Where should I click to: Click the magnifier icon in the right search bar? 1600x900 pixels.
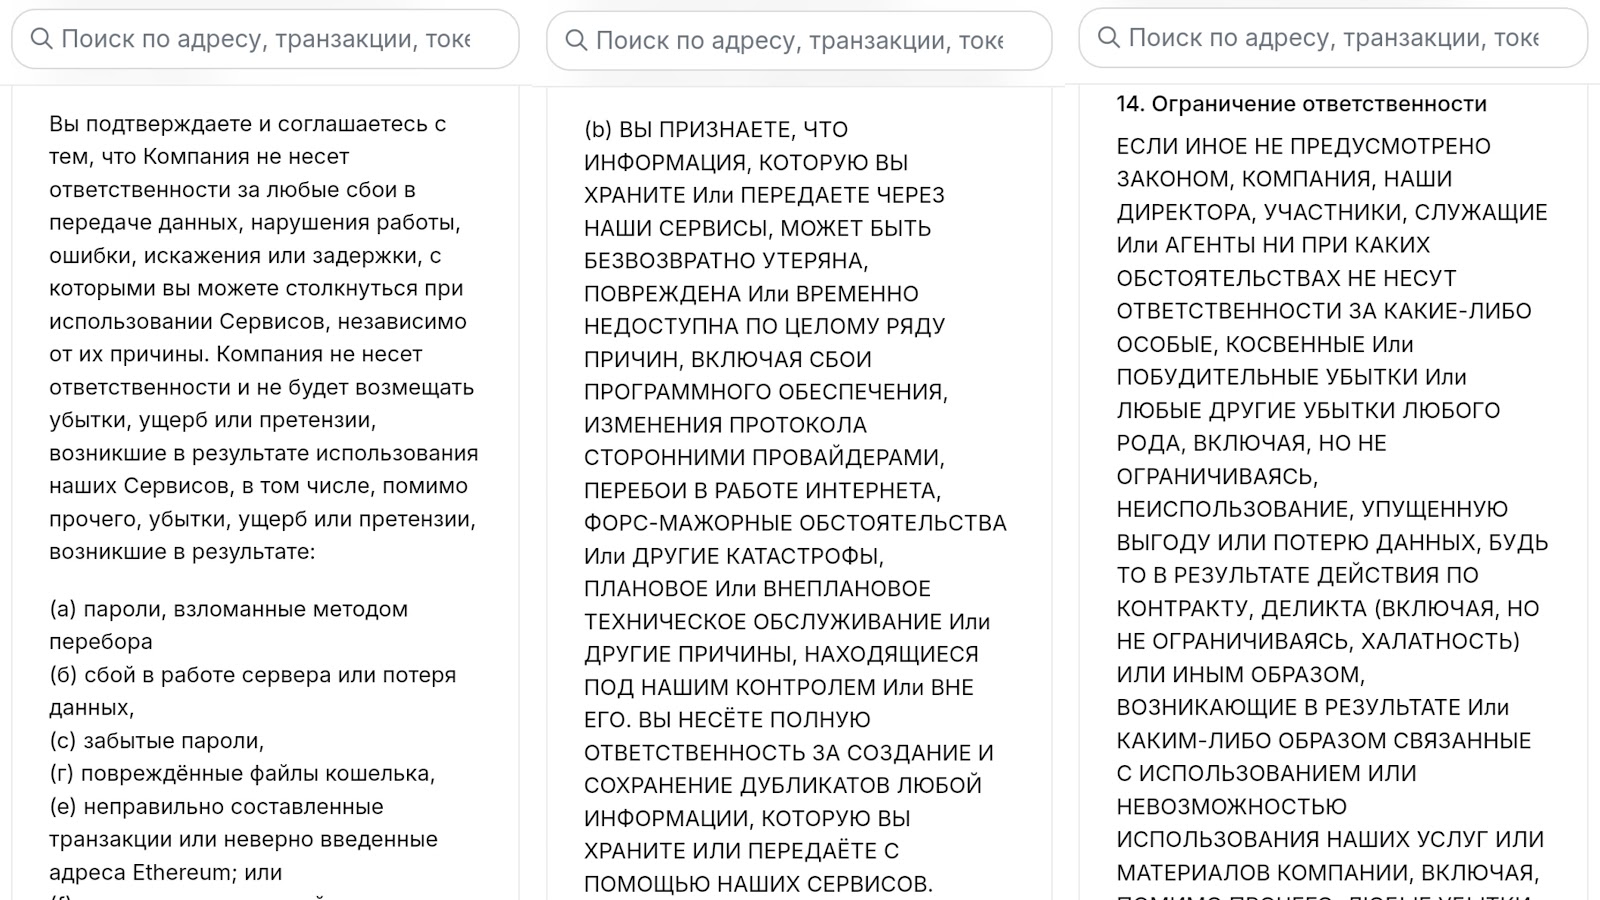[1109, 38]
